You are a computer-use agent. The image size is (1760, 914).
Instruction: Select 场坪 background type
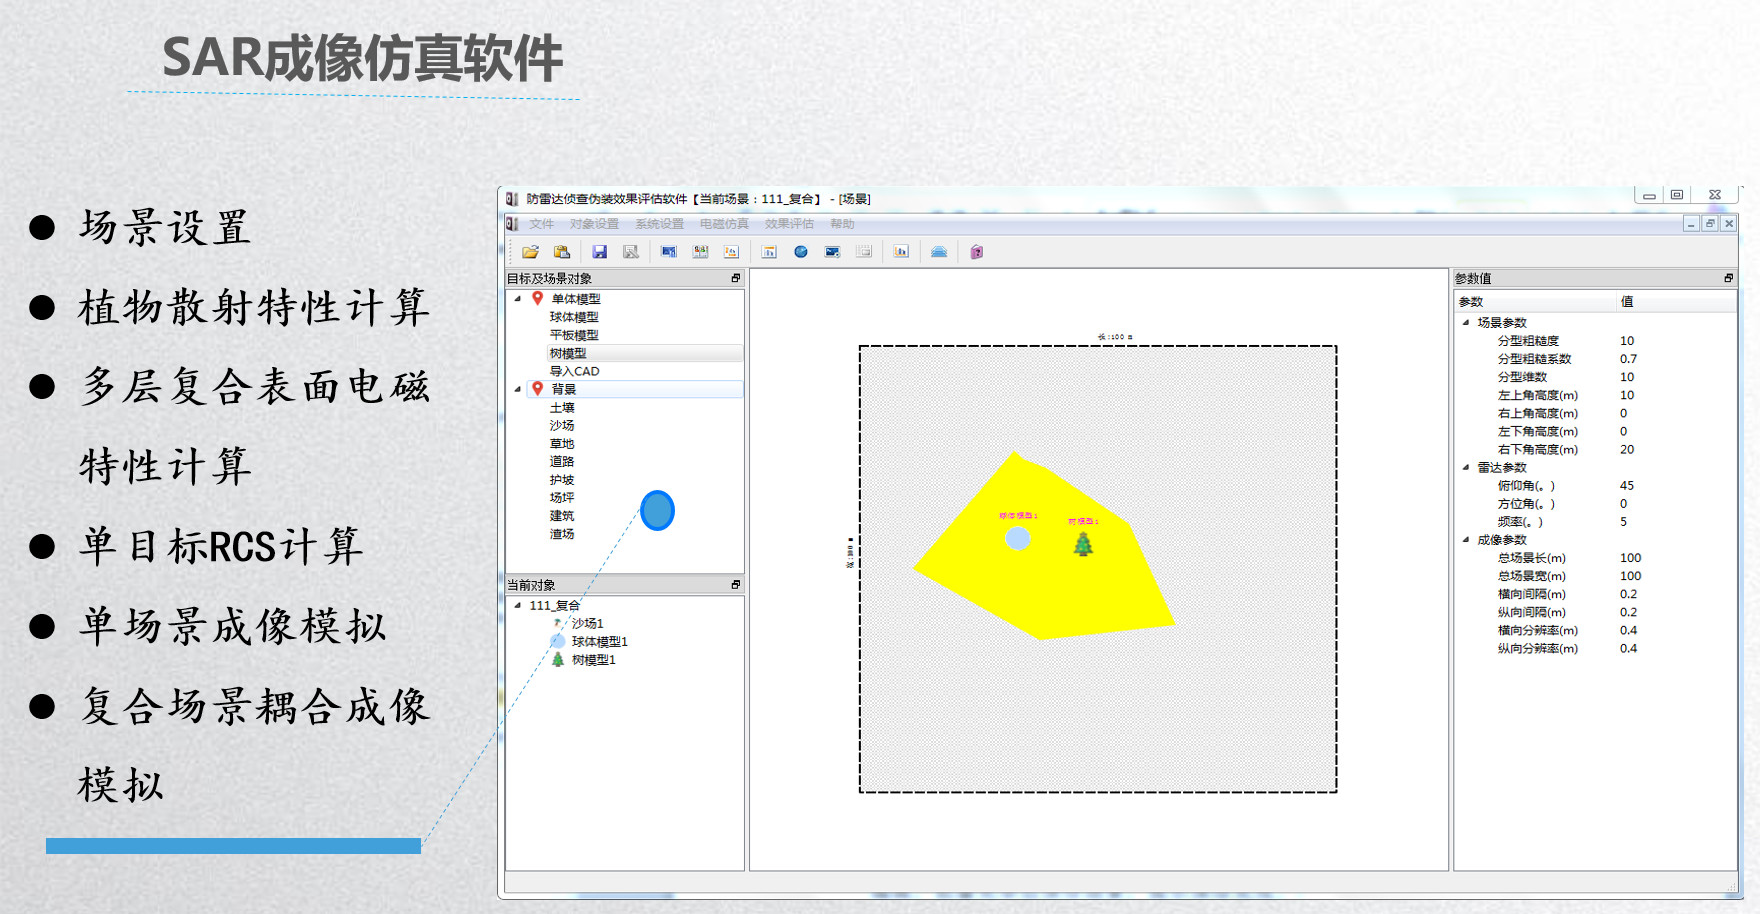coord(562,498)
